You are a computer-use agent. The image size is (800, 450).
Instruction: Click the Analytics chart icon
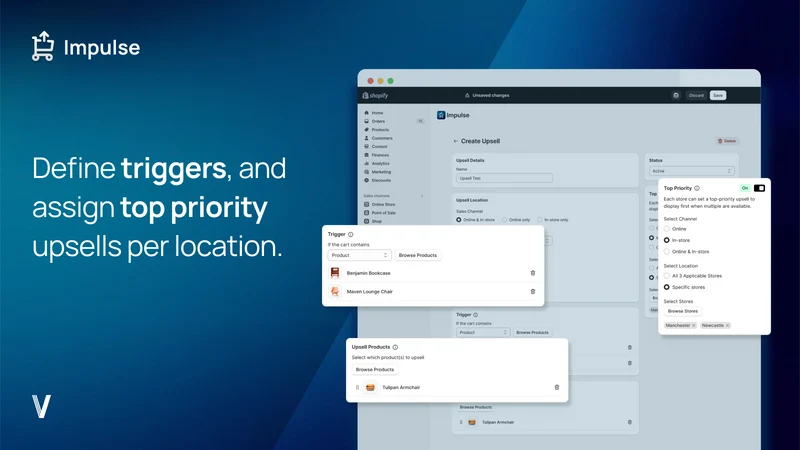366,163
